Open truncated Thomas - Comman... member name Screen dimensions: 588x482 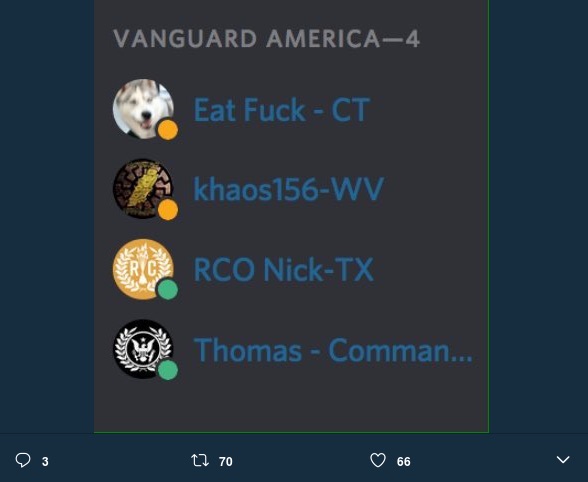(x=333, y=350)
